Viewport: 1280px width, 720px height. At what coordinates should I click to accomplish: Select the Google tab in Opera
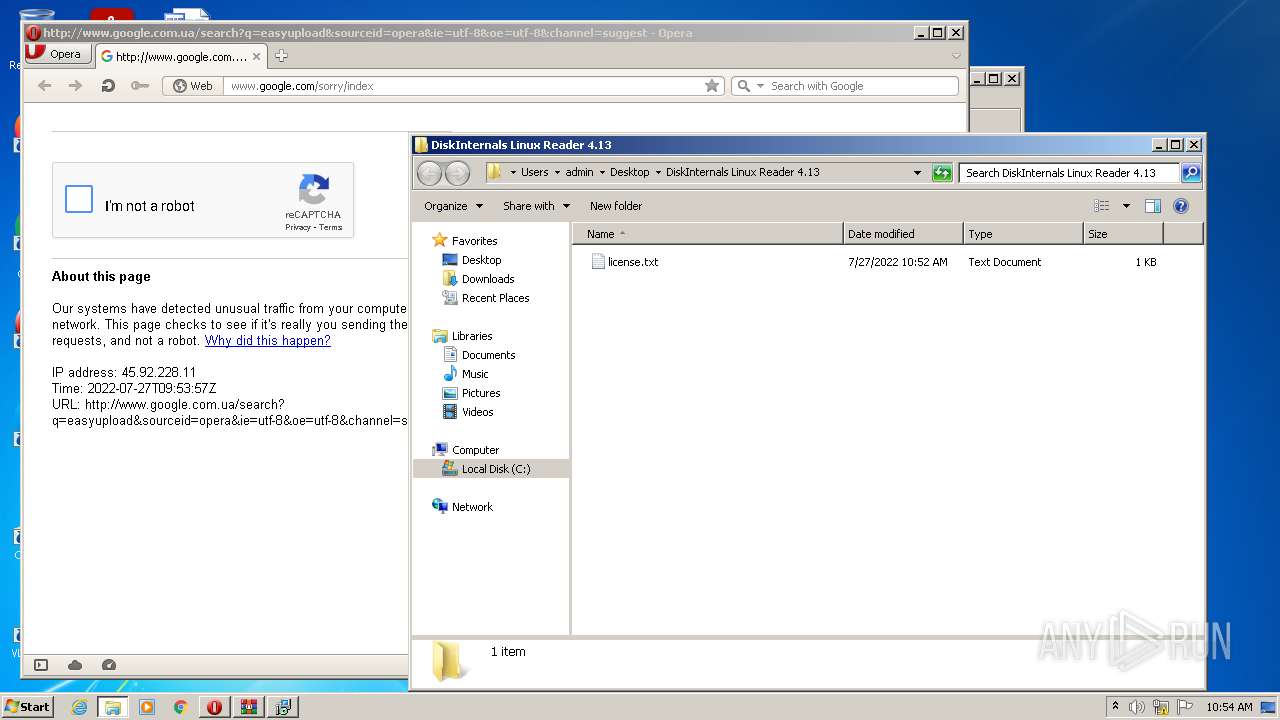181,56
